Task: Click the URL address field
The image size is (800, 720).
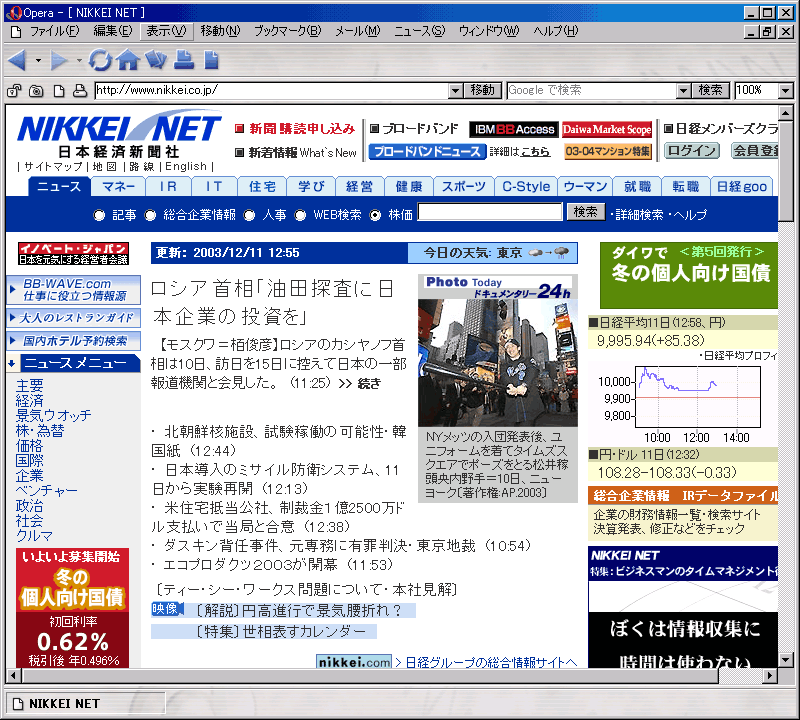Action: coord(272,91)
